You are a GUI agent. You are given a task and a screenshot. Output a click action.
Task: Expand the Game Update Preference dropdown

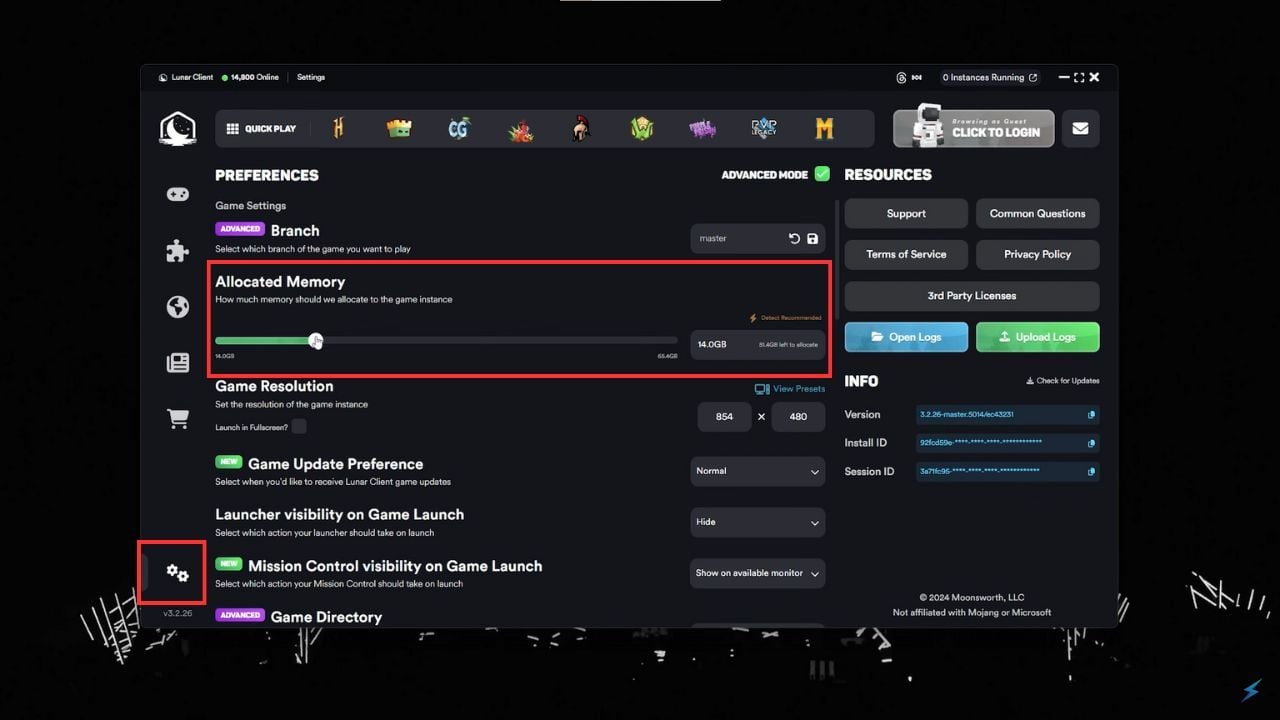coord(757,471)
